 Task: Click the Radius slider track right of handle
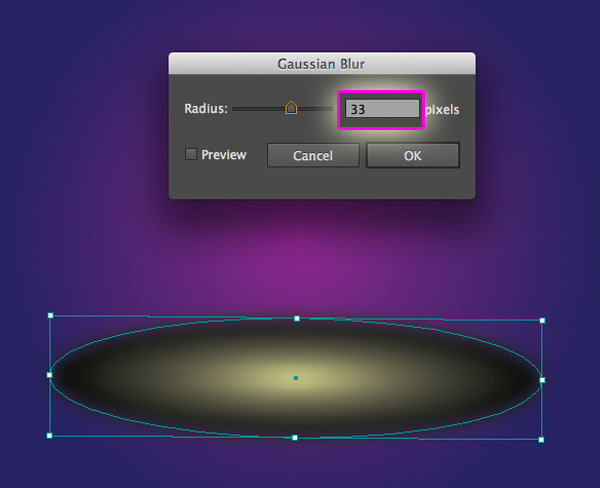(314, 109)
